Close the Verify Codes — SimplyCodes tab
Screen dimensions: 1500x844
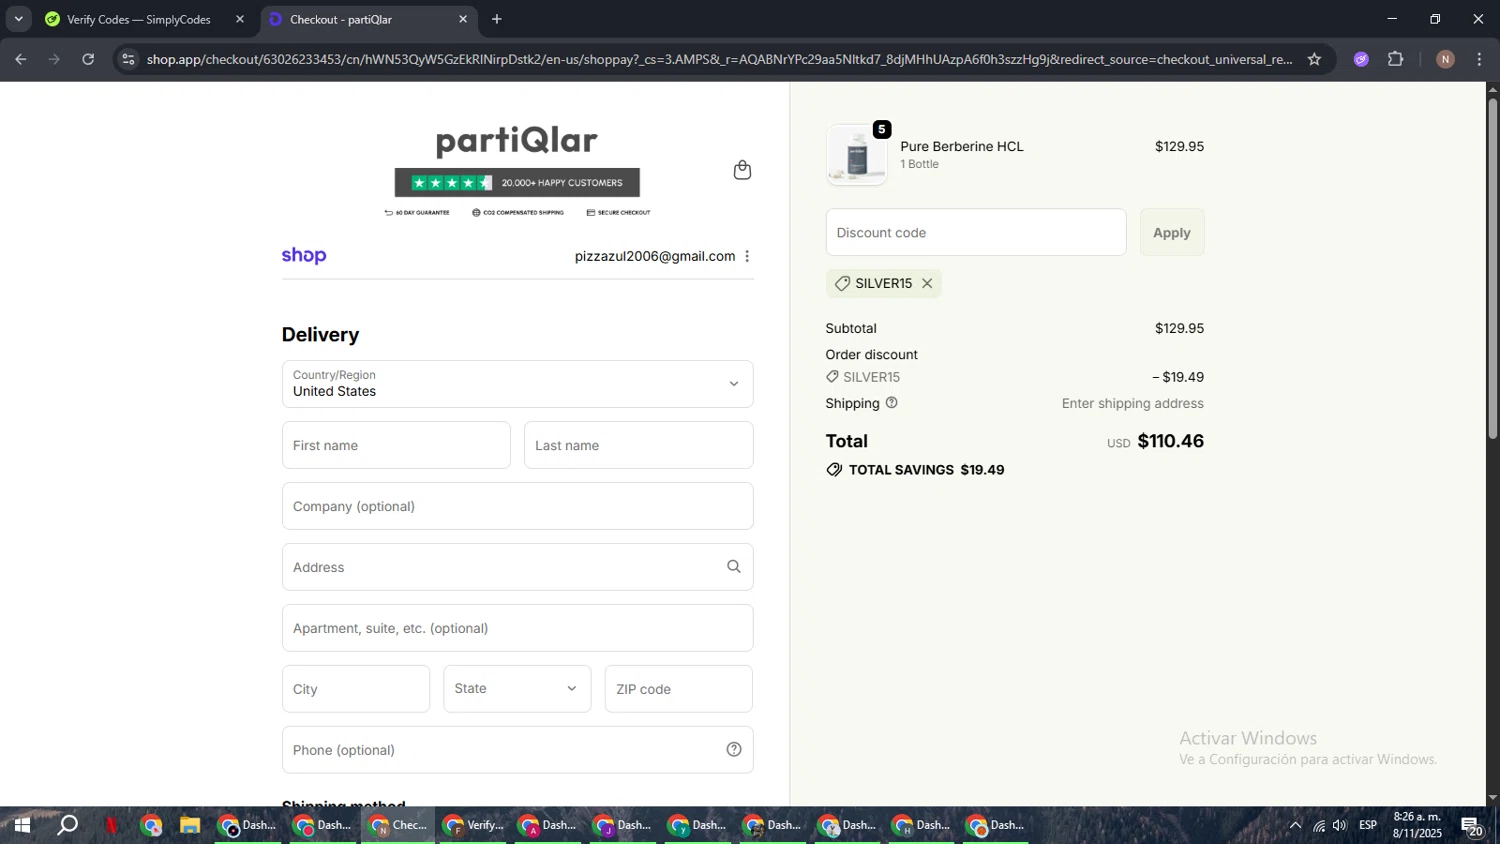coord(240,19)
